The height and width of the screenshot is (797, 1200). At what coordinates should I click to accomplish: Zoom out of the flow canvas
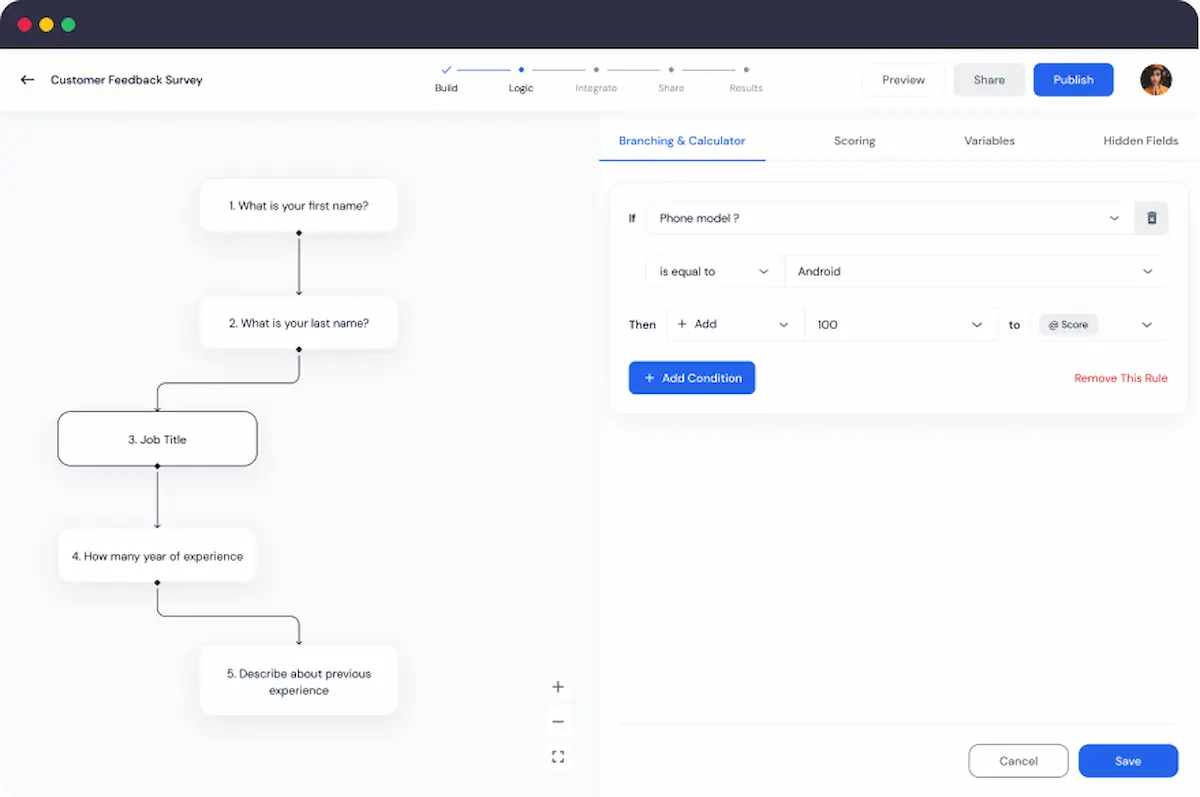click(x=557, y=720)
